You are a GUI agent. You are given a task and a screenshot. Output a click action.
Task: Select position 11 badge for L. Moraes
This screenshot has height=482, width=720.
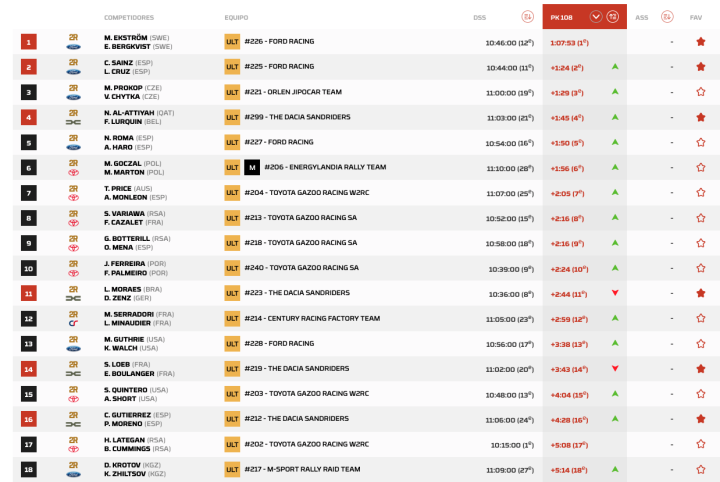tap(29, 293)
